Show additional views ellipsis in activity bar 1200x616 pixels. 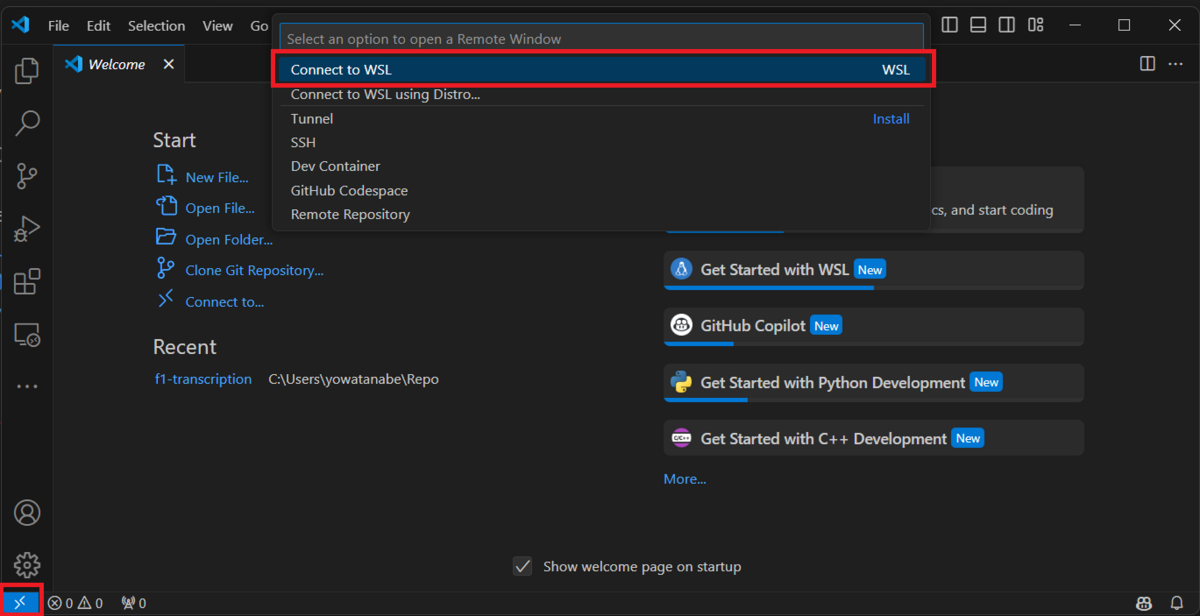click(27, 386)
